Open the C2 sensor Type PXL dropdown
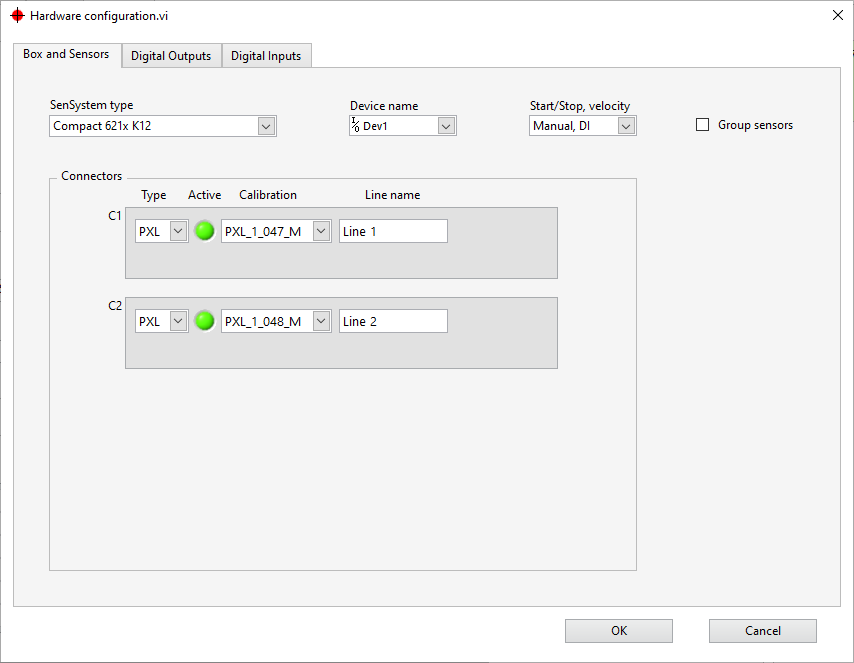 point(178,321)
